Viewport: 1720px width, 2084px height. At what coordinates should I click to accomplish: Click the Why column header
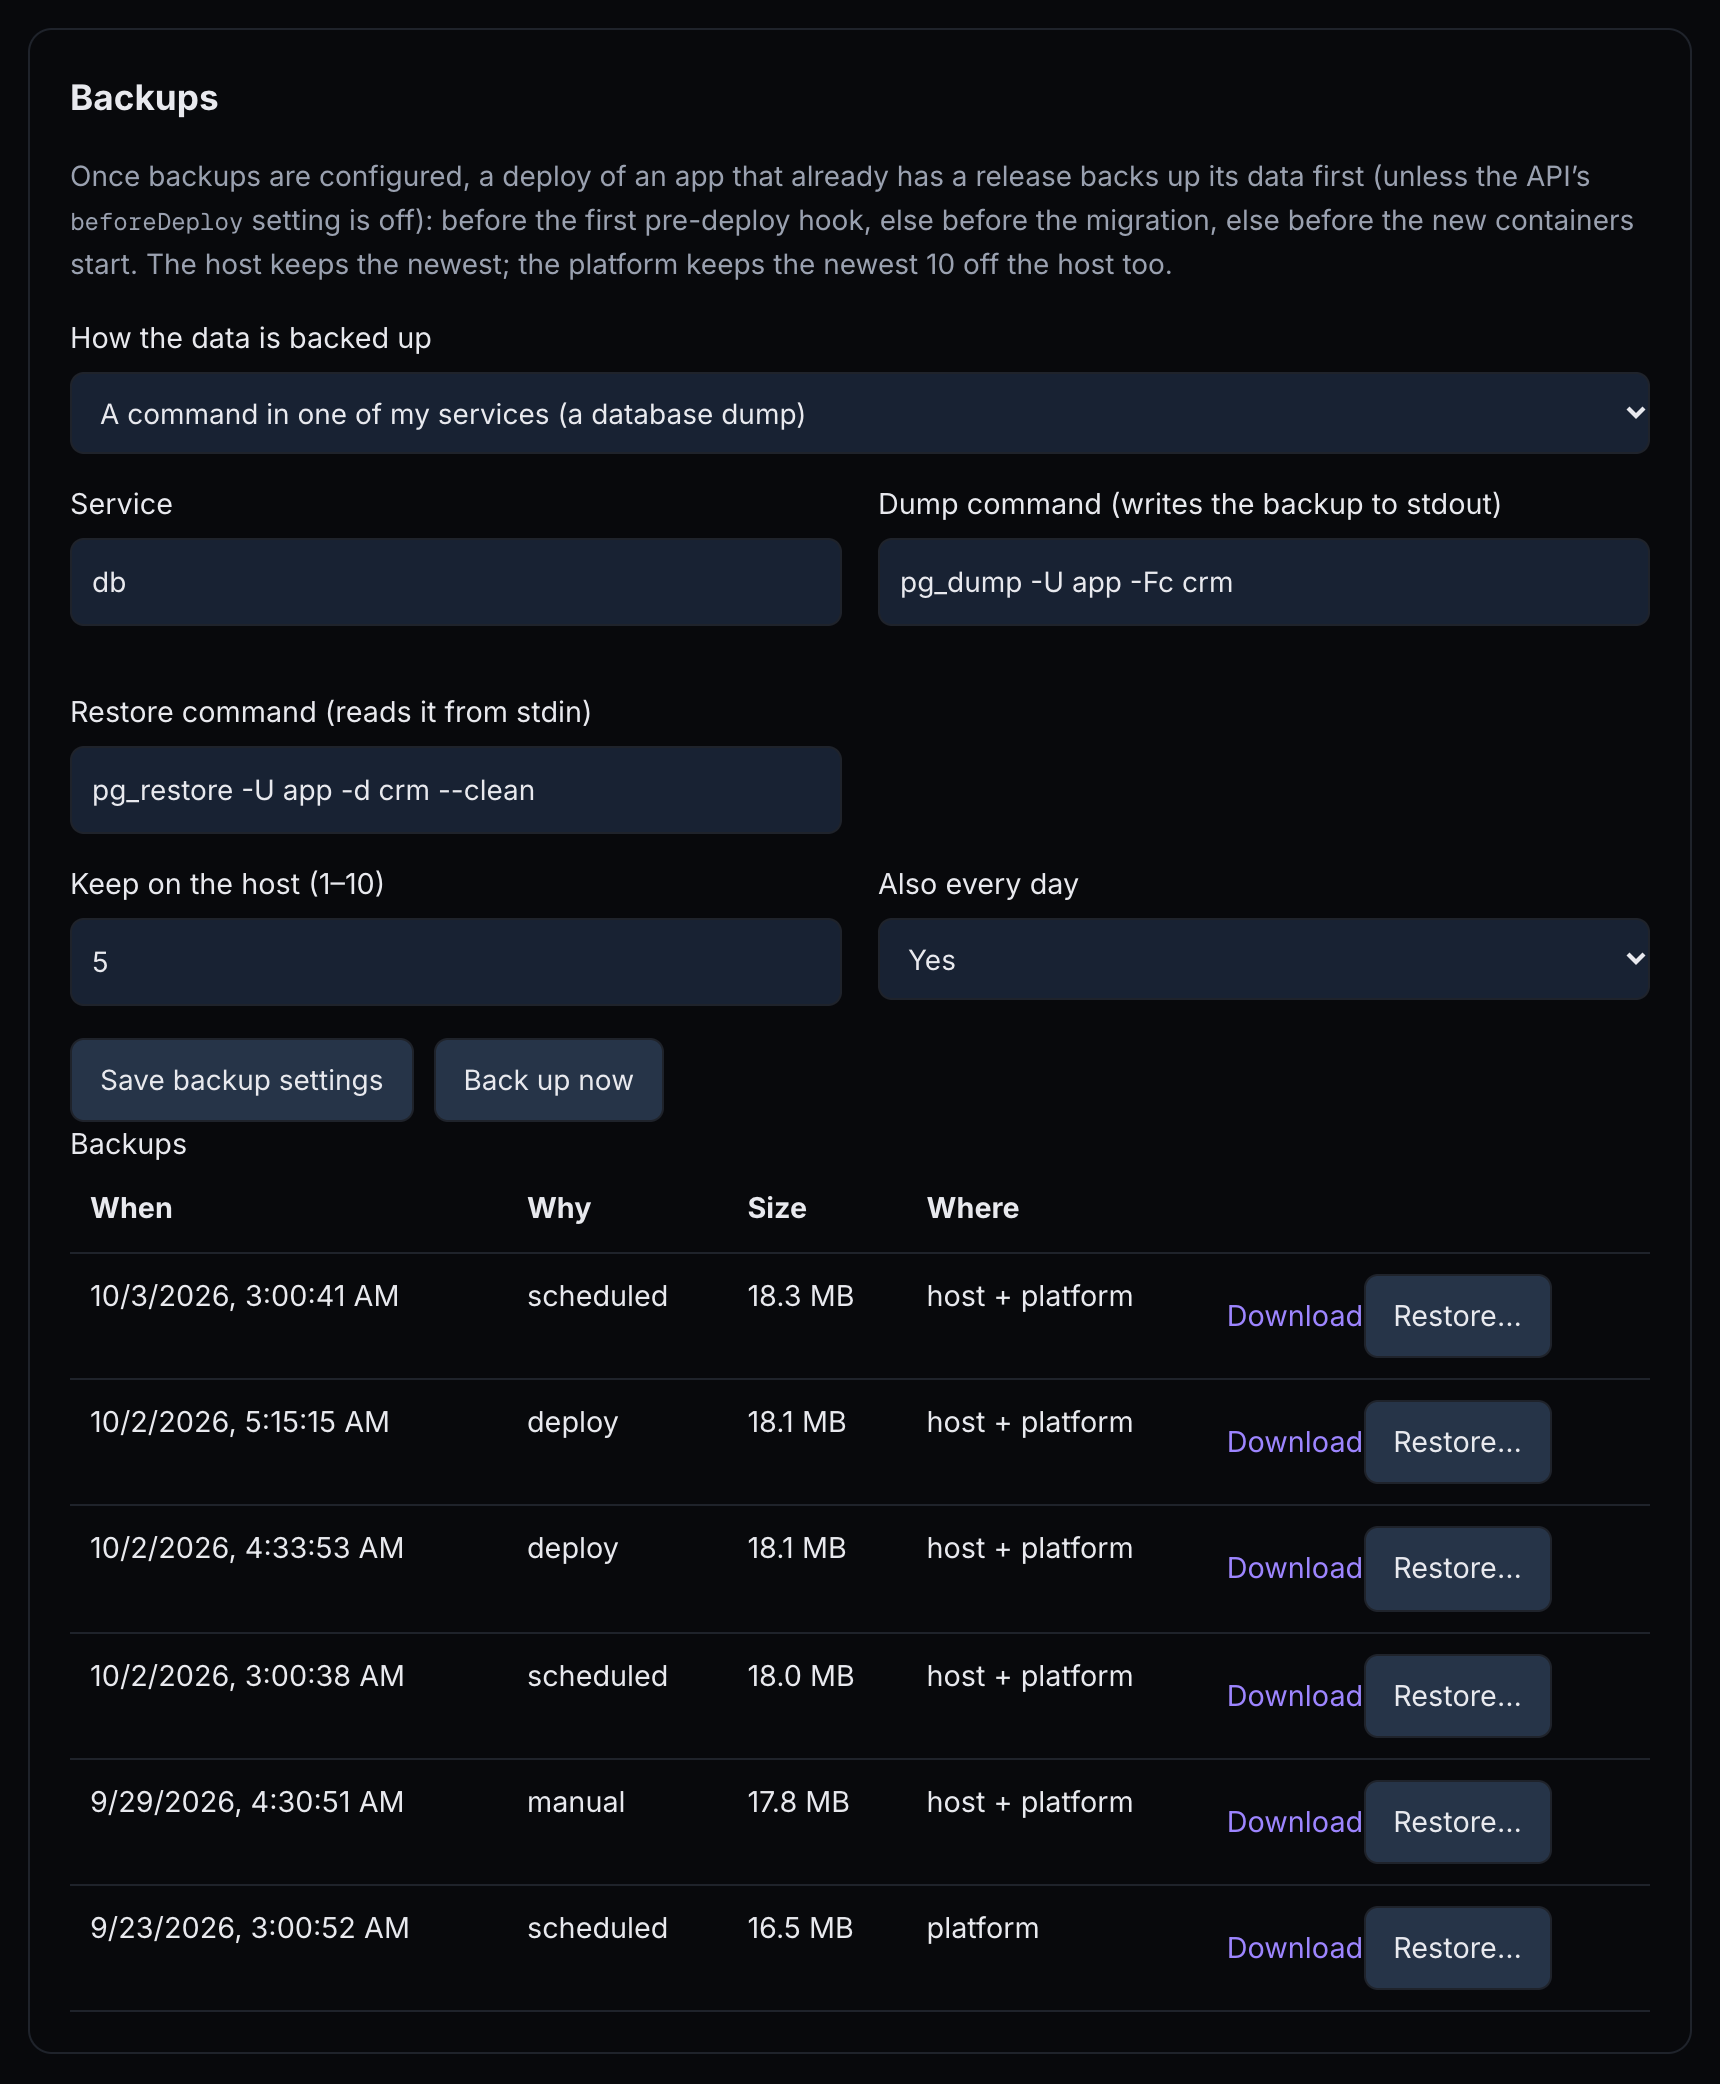click(559, 1208)
